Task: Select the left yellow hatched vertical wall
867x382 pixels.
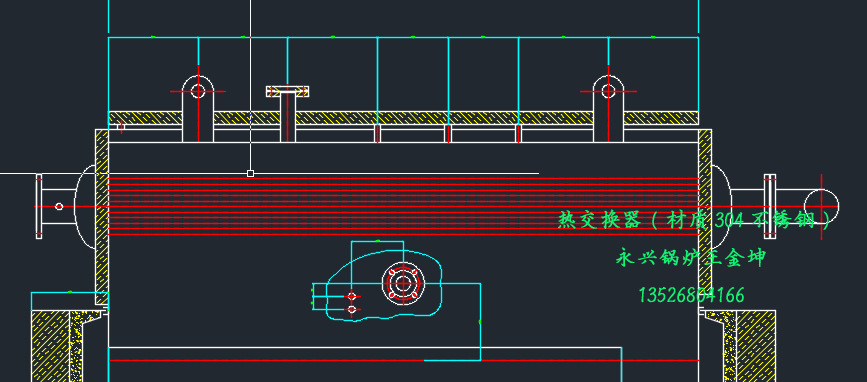Action: click(x=102, y=217)
